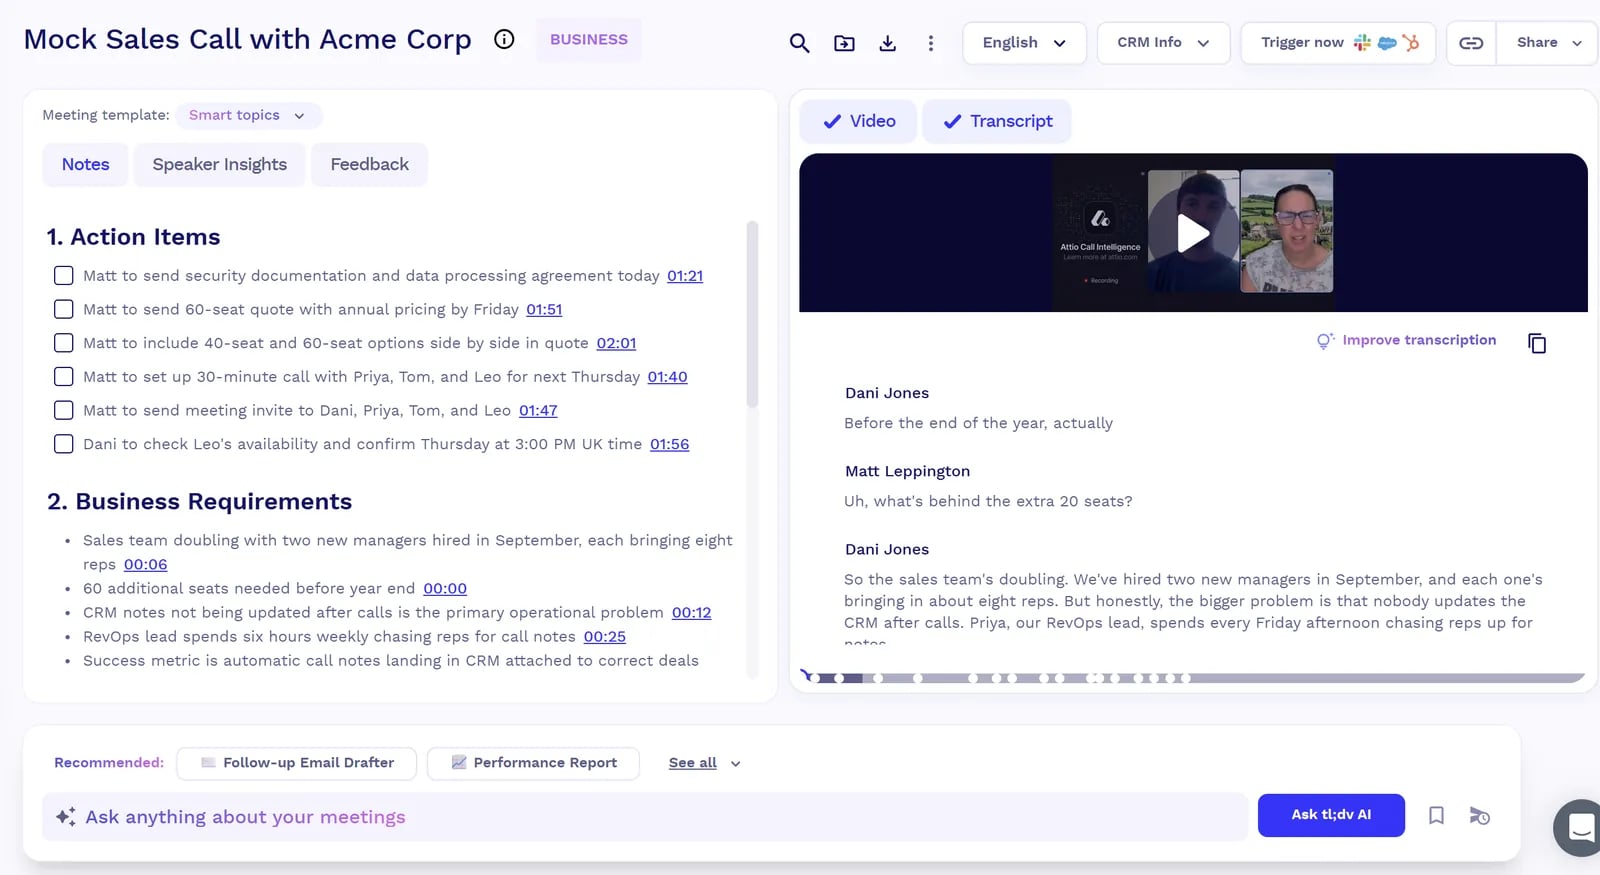1600x875 pixels.
Task: Click the info icon beside meeting title
Action: click(504, 39)
